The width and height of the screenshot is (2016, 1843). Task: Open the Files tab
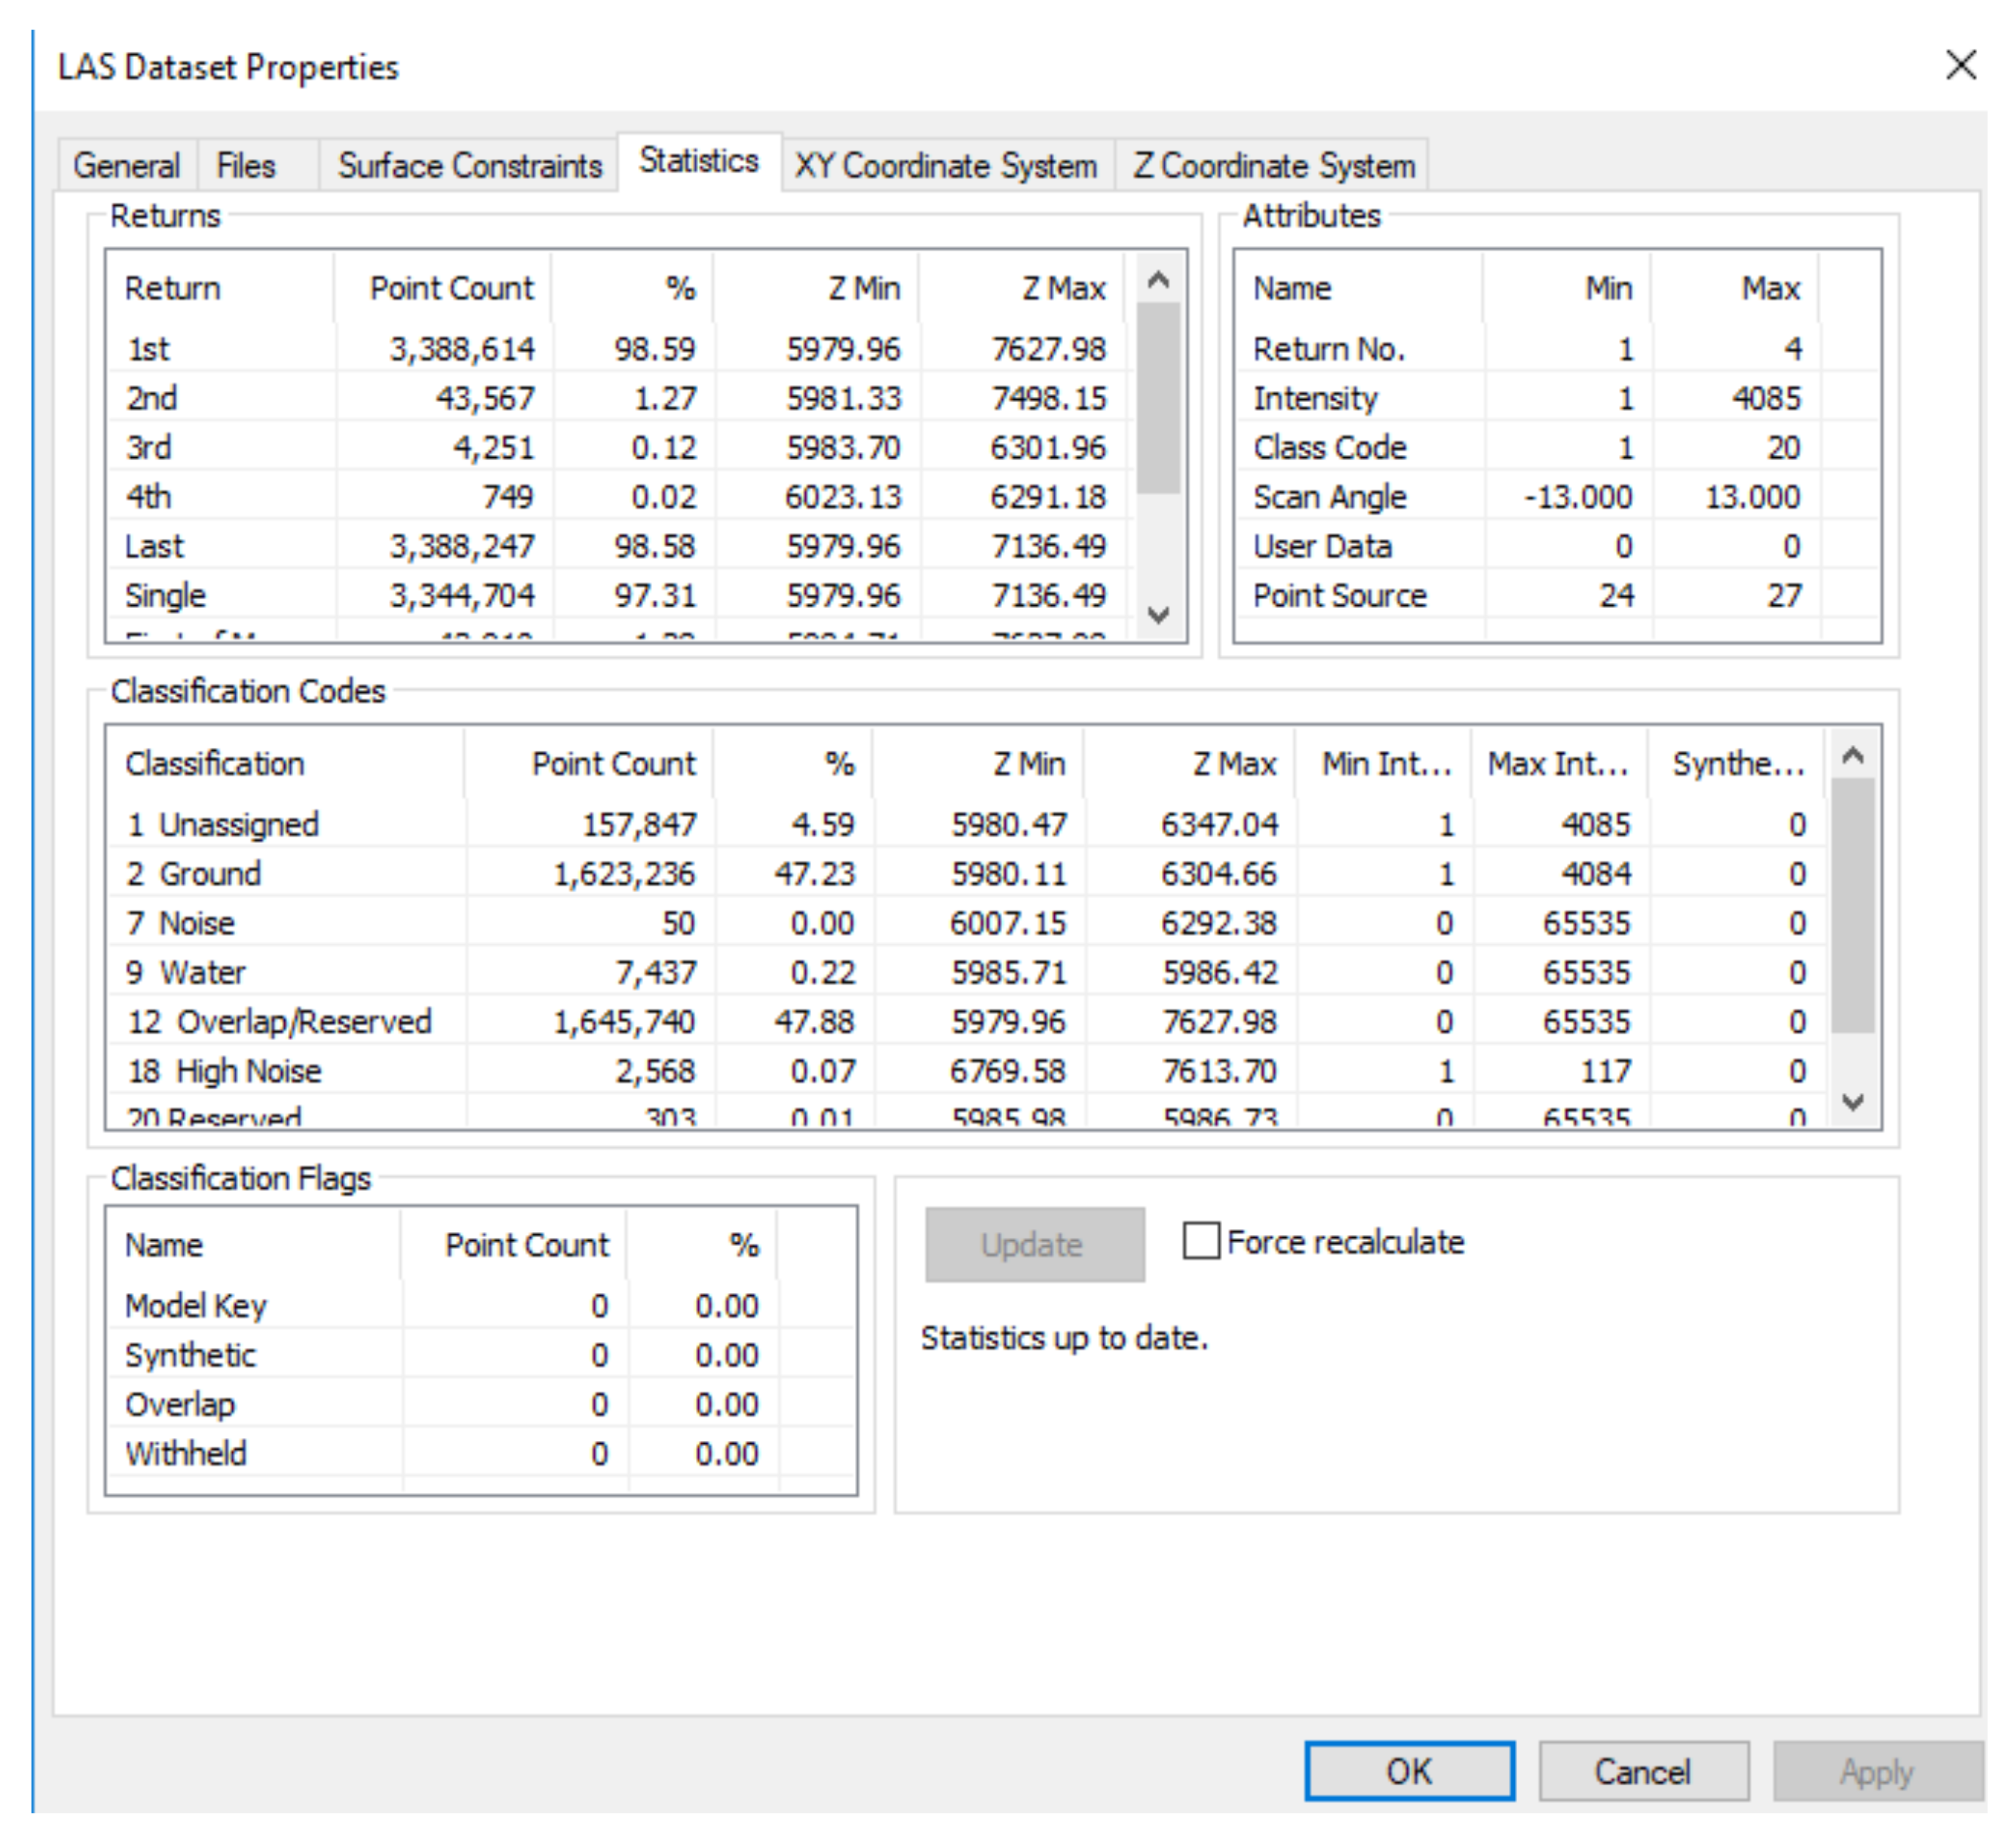[x=246, y=165]
